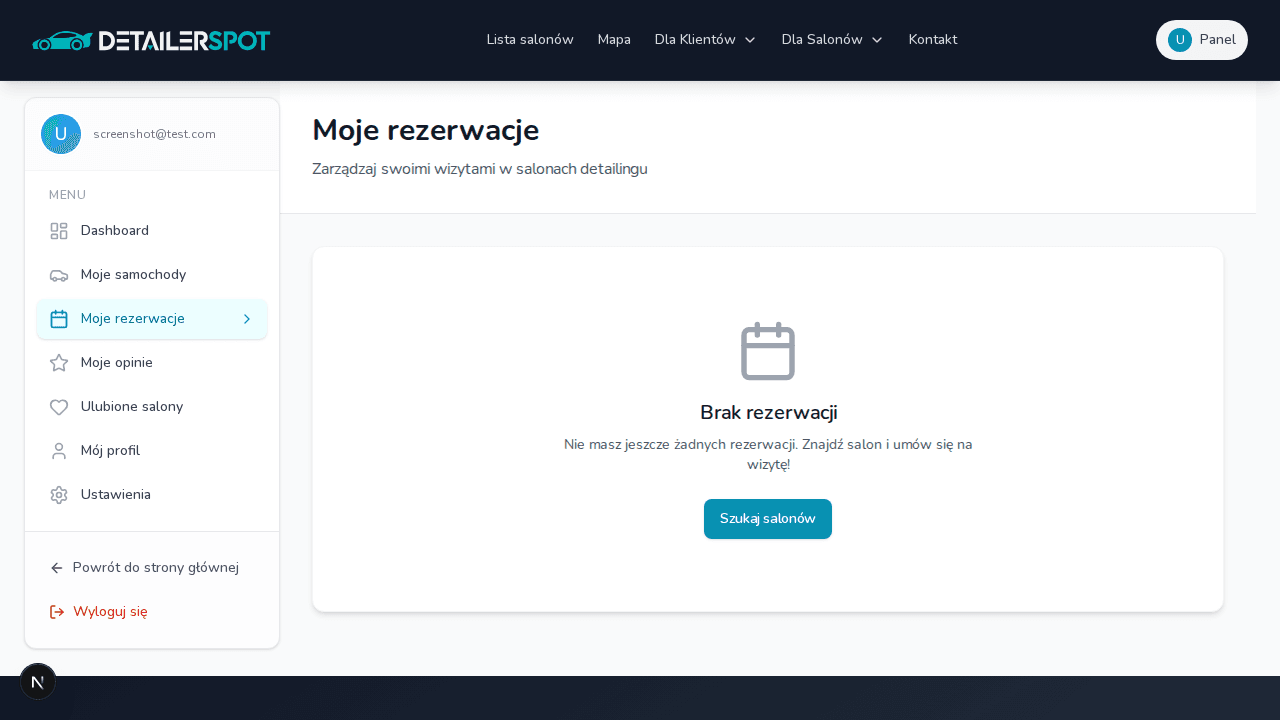
Task: Click the car icon next to Moje samochody
Action: pos(58,274)
